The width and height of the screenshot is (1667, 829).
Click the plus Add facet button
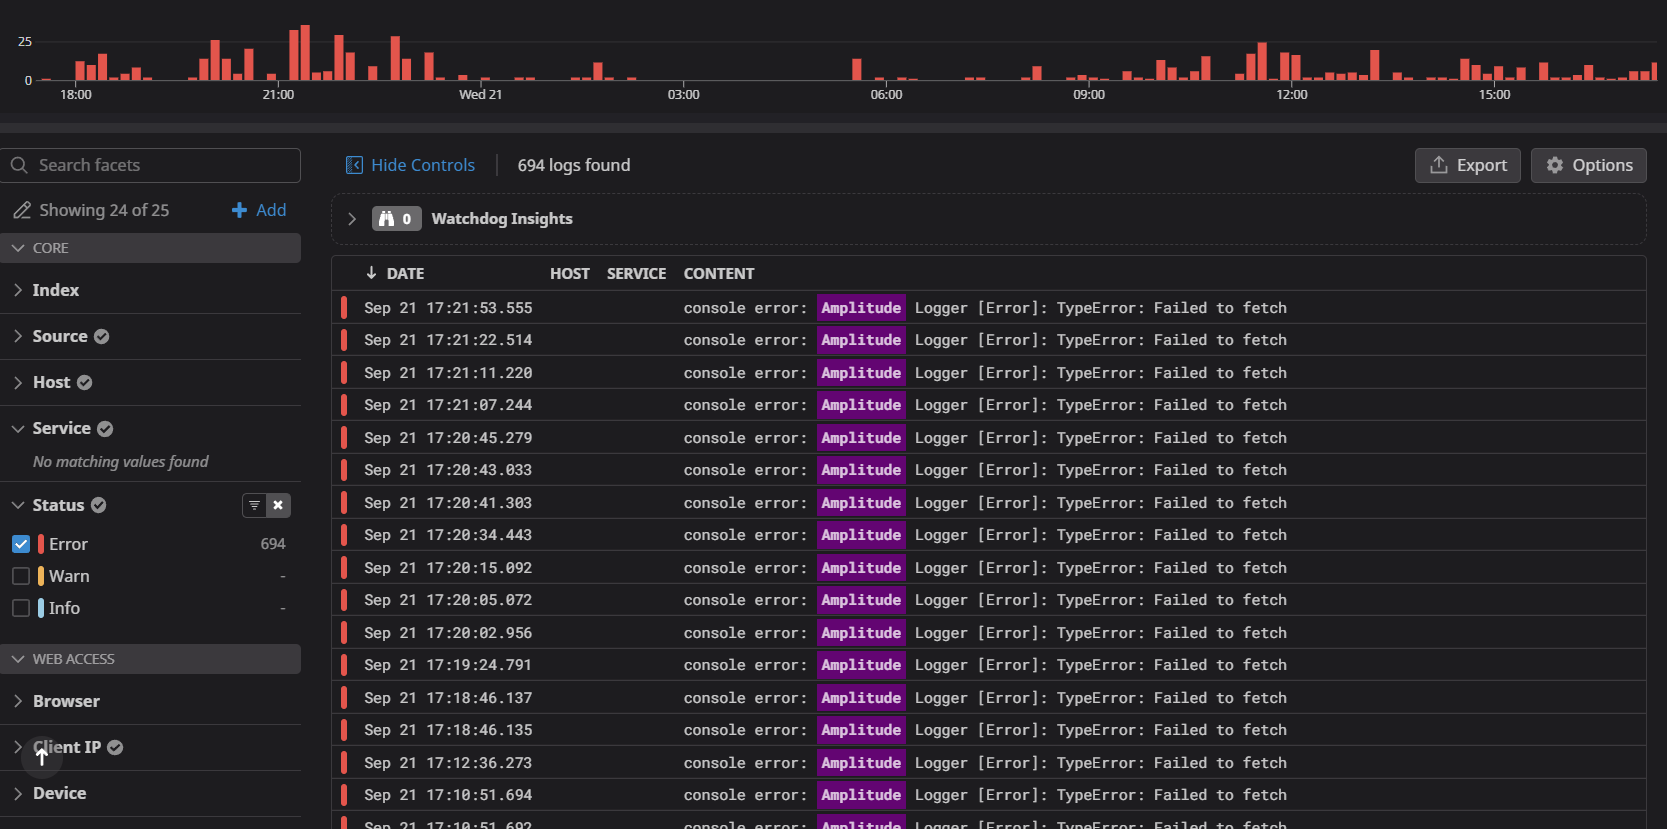259,210
